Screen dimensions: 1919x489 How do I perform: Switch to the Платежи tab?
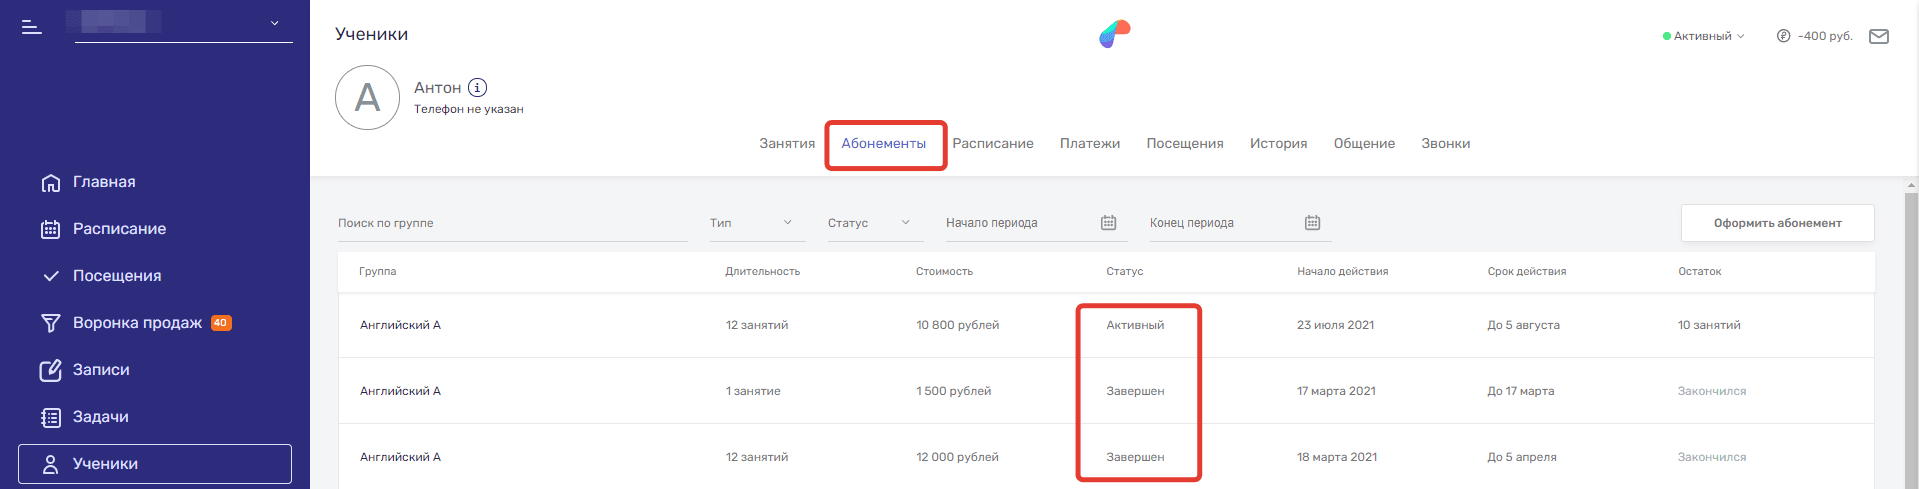[1089, 144]
